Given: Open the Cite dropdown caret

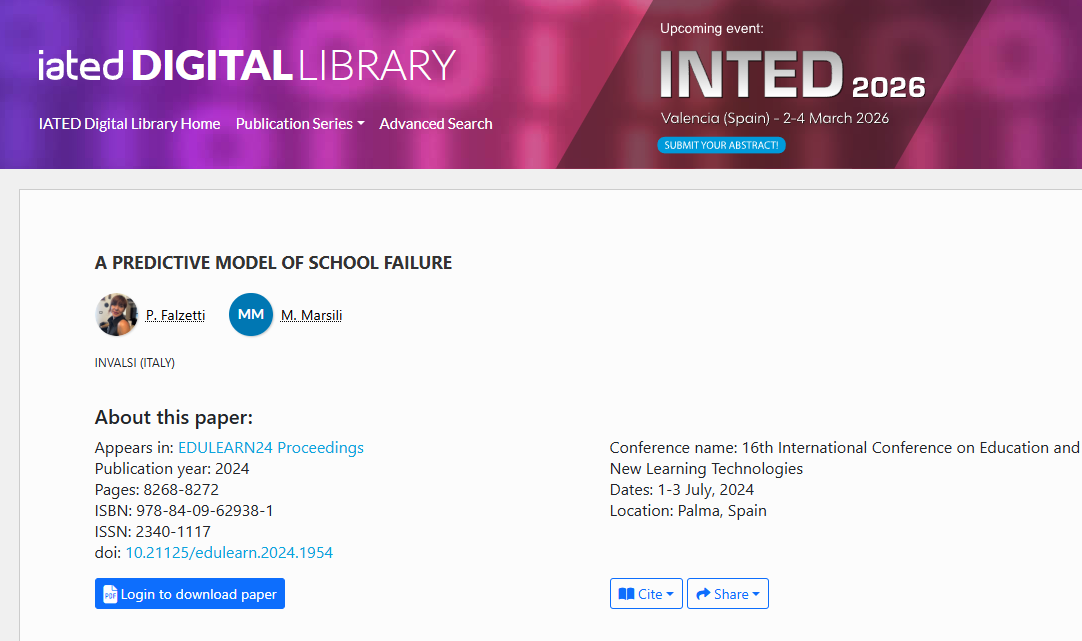Looking at the screenshot, I should click(x=670, y=594).
